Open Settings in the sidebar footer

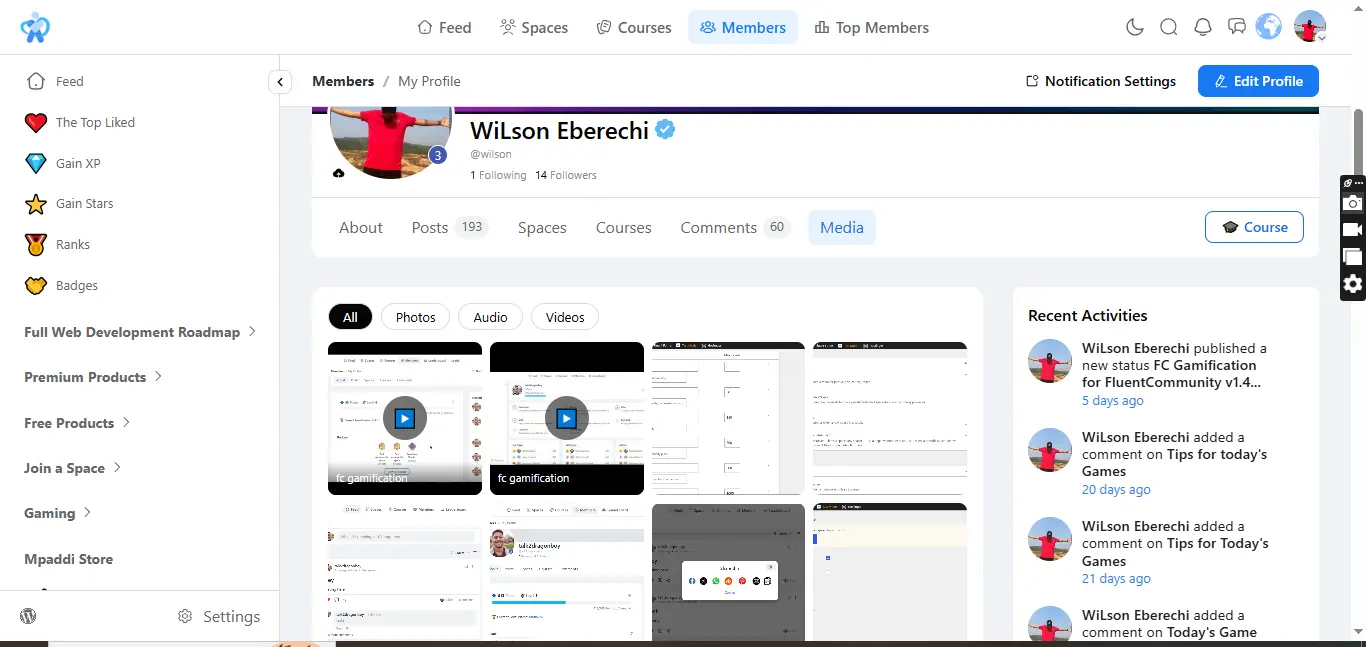pos(219,616)
